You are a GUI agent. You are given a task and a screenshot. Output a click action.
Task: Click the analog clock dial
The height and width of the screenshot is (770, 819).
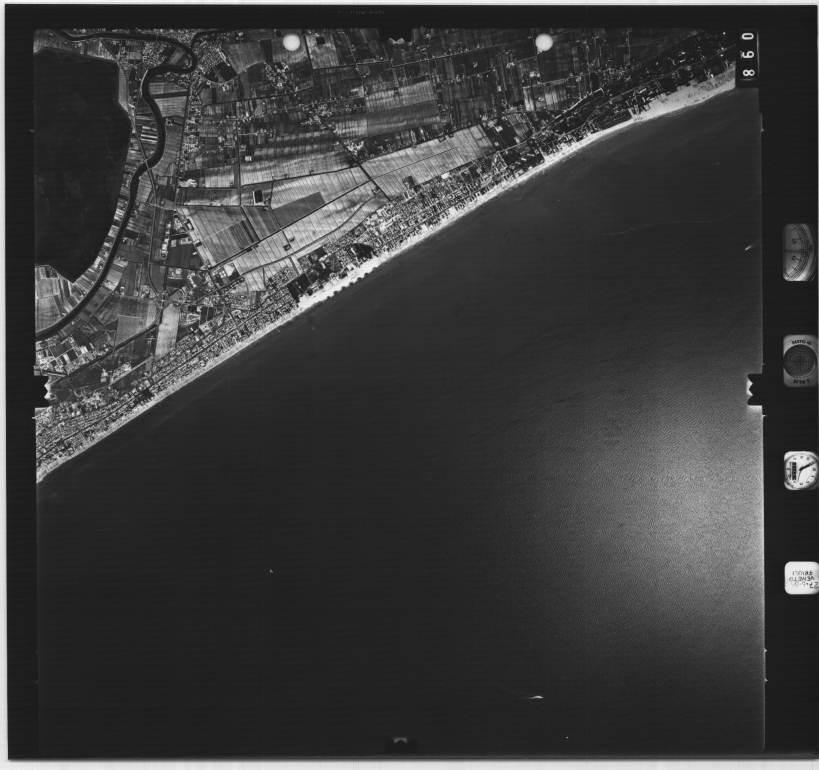[800, 470]
